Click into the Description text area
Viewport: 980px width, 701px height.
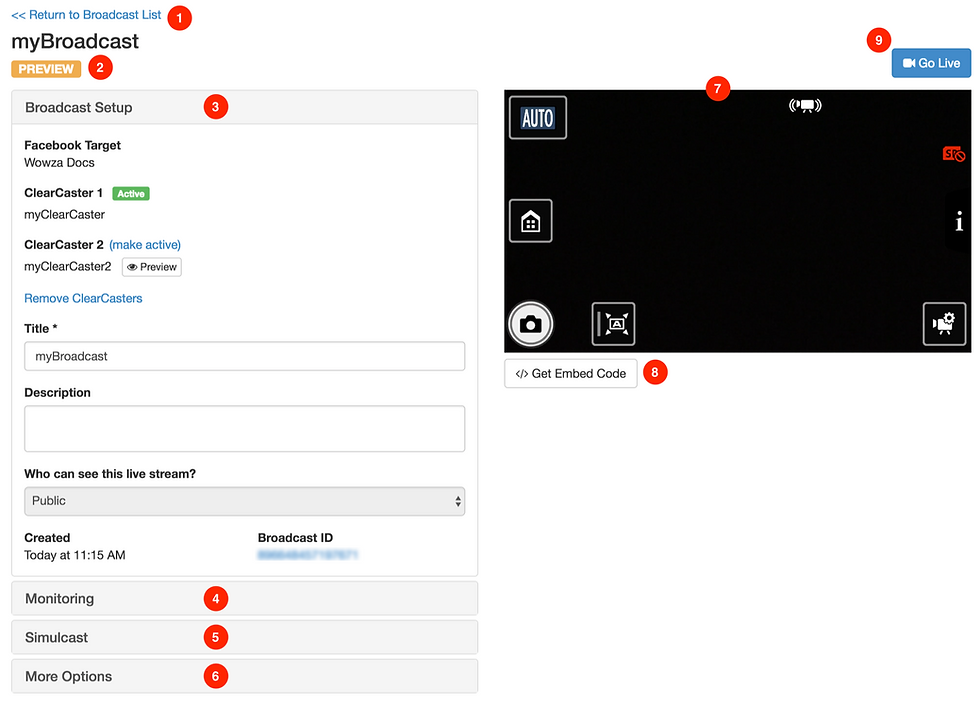(x=244, y=429)
